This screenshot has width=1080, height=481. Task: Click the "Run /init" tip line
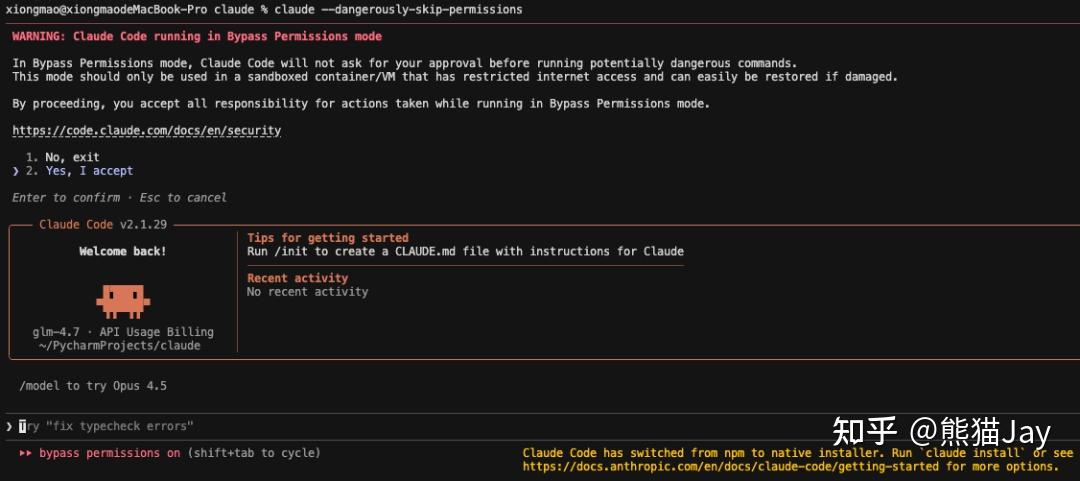(x=465, y=251)
